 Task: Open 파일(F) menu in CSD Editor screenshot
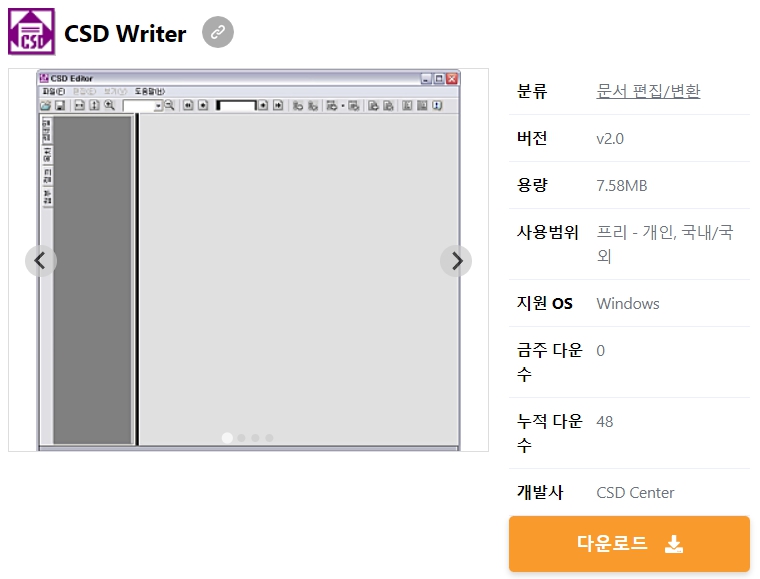pos(53,91)
